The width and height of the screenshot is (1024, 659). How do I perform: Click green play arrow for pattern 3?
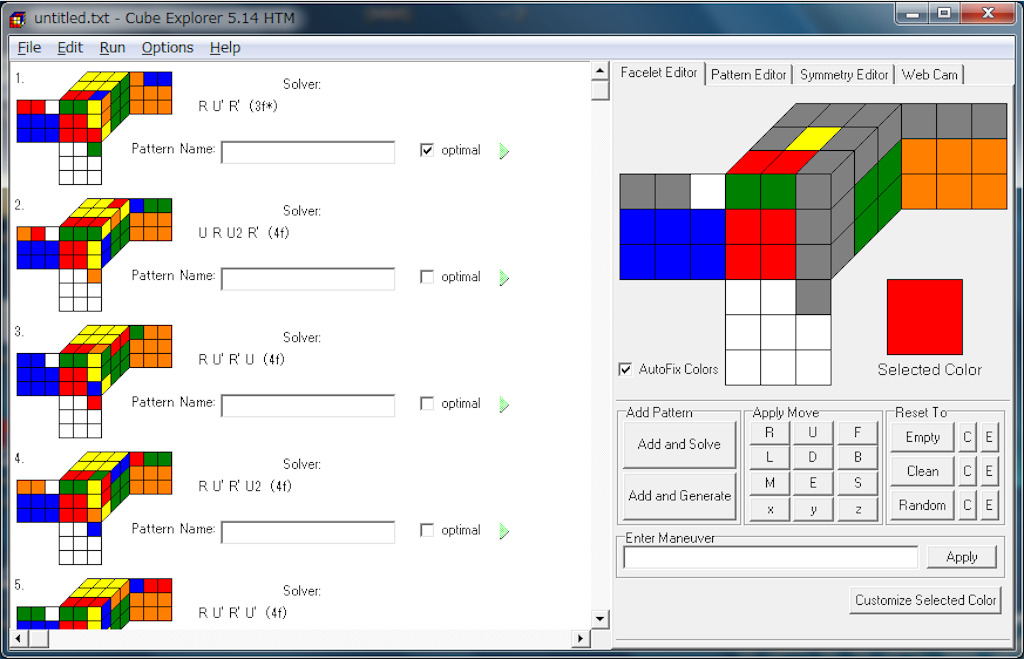504,405
